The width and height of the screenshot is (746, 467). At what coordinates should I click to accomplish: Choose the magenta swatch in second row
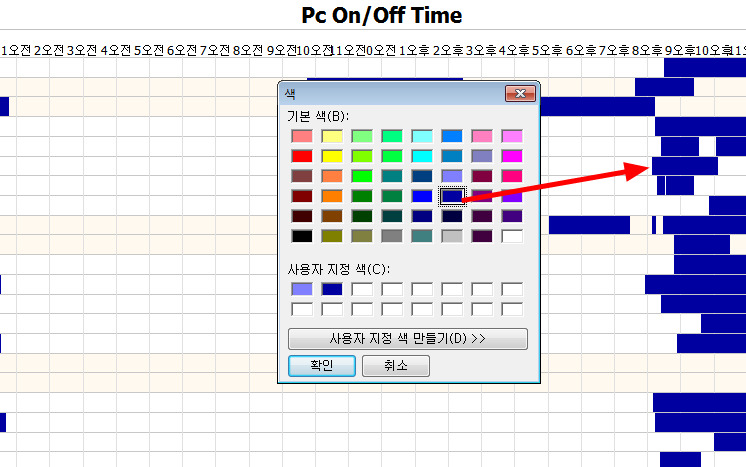[512, 156]
